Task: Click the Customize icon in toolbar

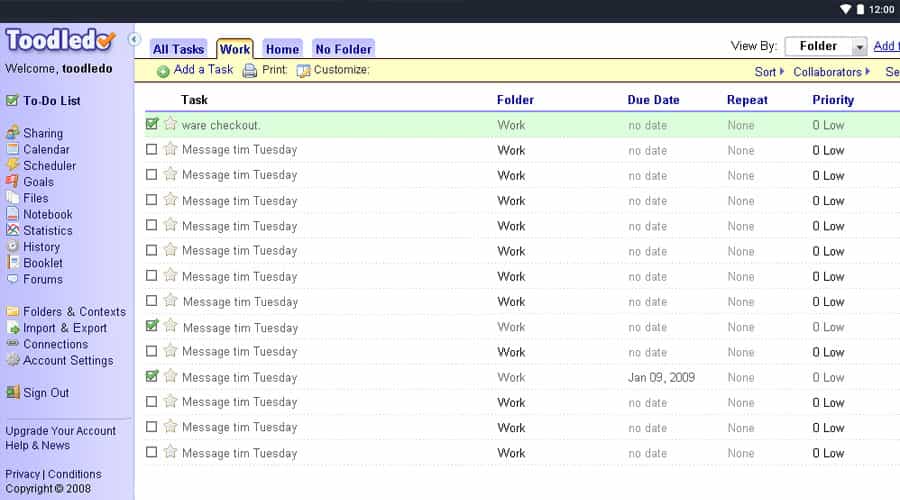Action: [x=303, y=71]
